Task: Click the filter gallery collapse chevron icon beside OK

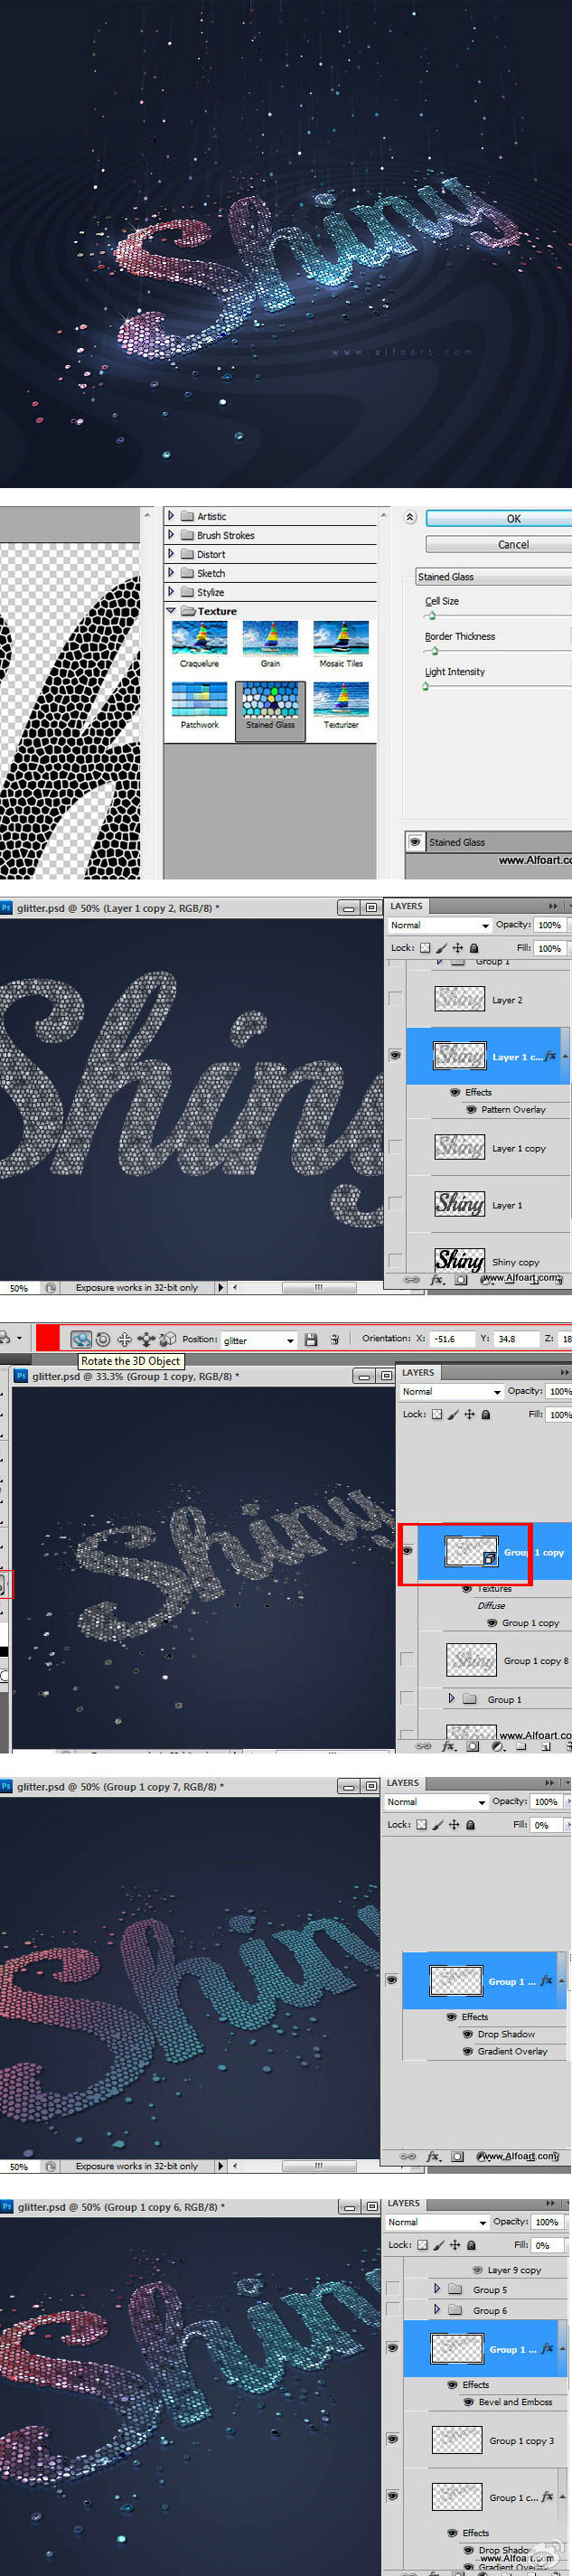Action: (x=410, y=518)
